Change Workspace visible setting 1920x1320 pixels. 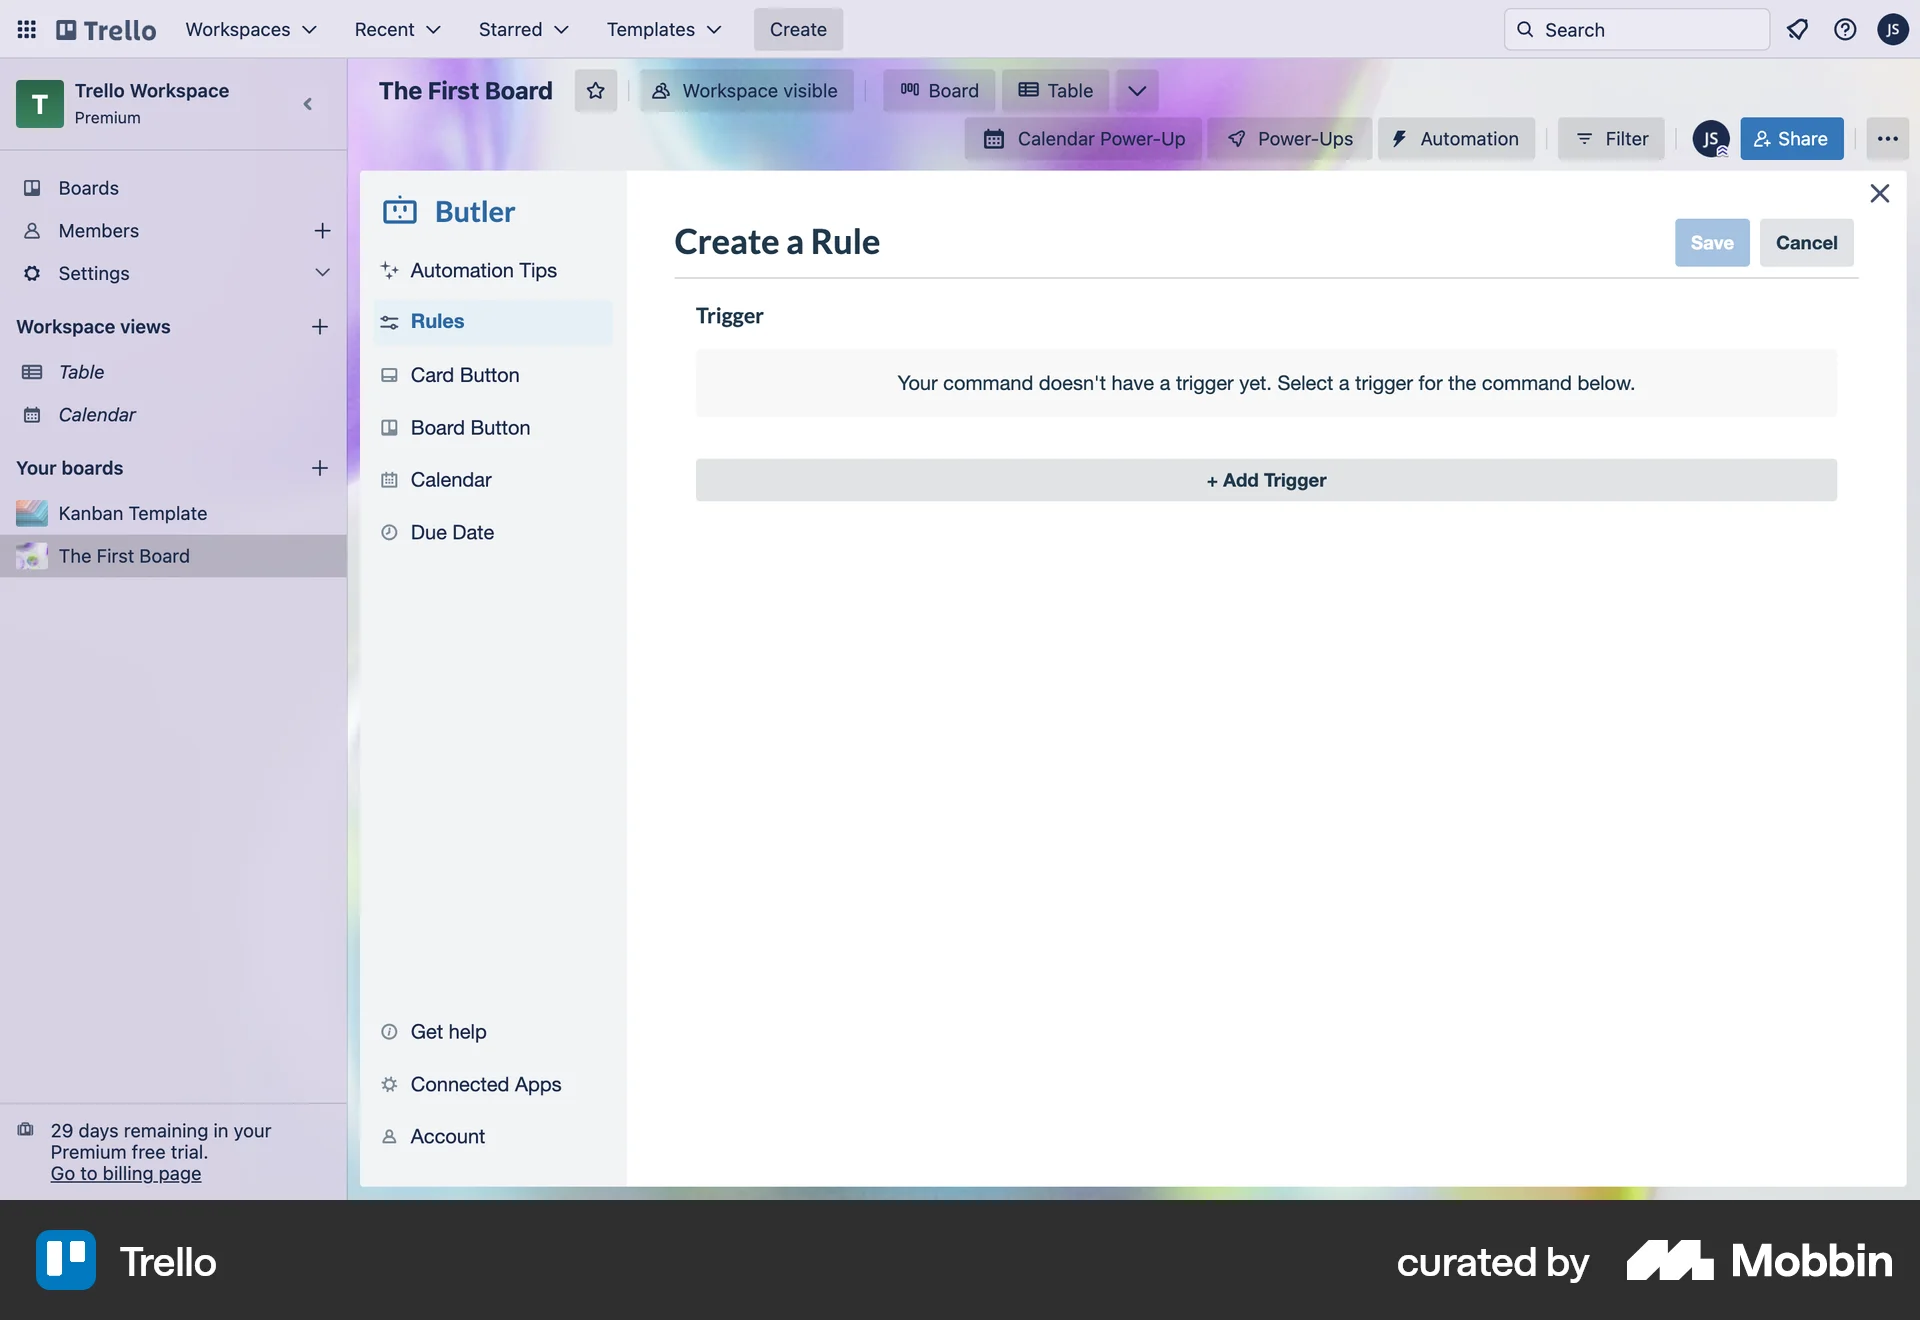click(x=746, y=90)
